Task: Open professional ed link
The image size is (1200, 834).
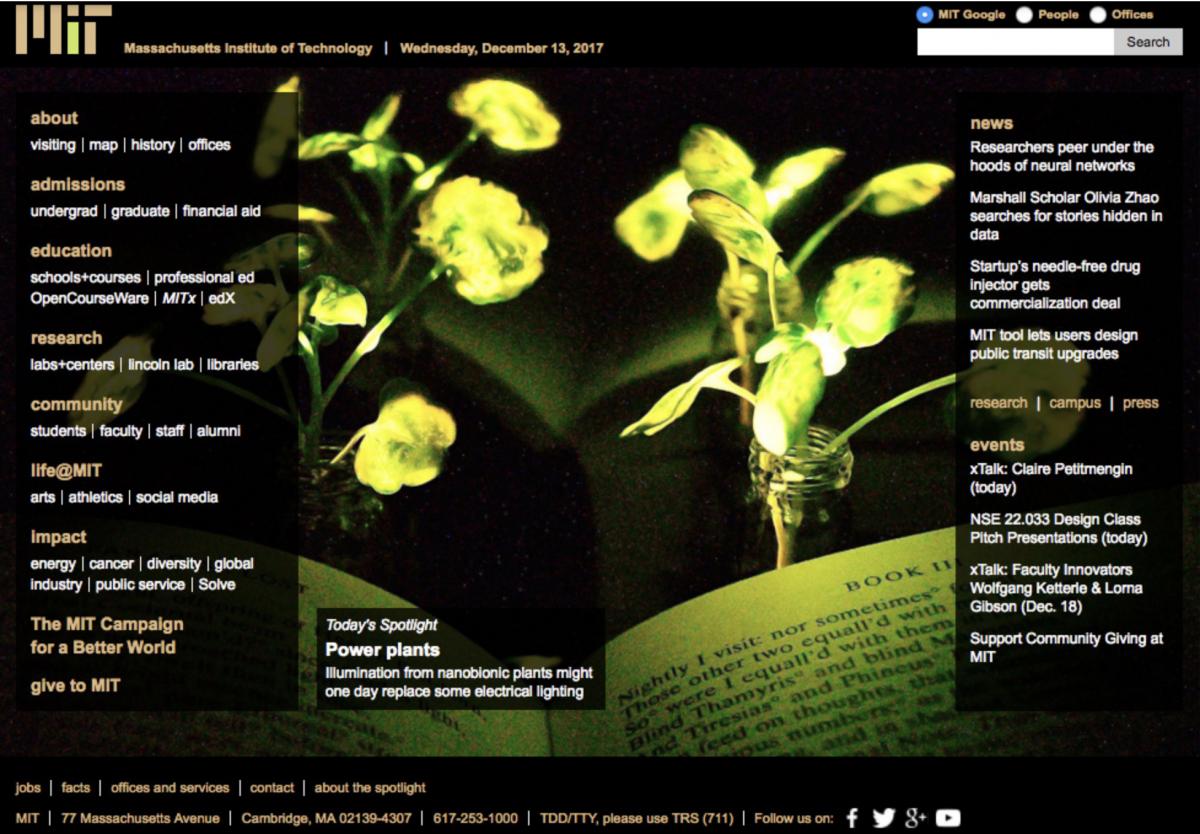Action: coord(204,277)
